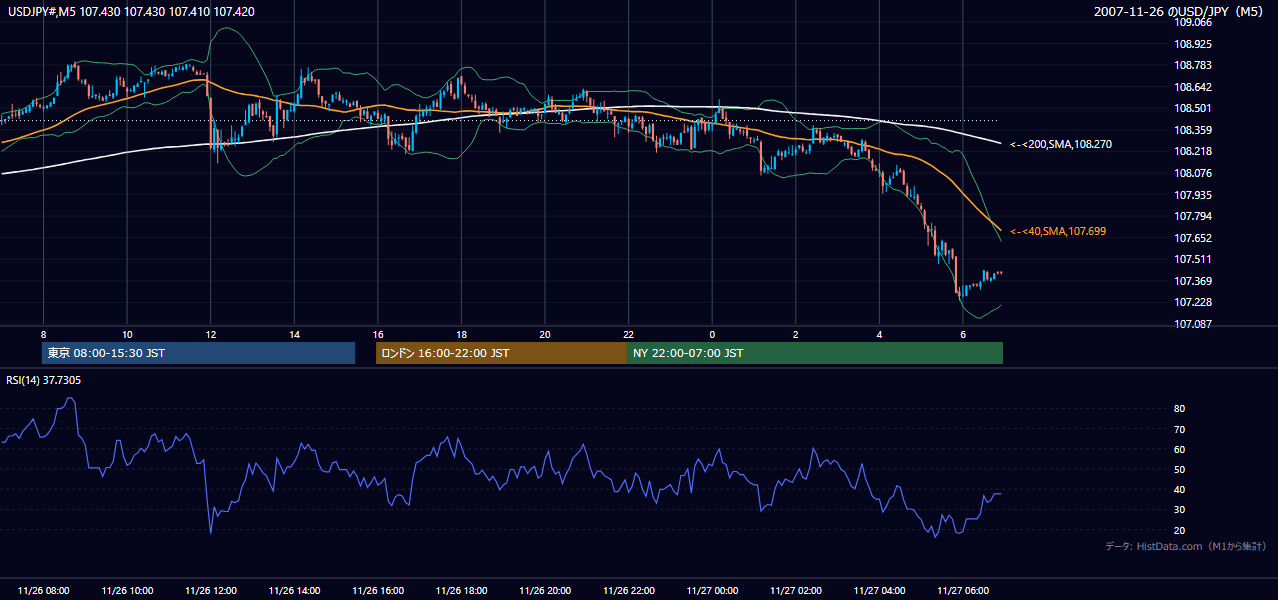Click hour label 20 under the price chart
The width and height of the screenshot is (1278, 600).
click(544, 334)
